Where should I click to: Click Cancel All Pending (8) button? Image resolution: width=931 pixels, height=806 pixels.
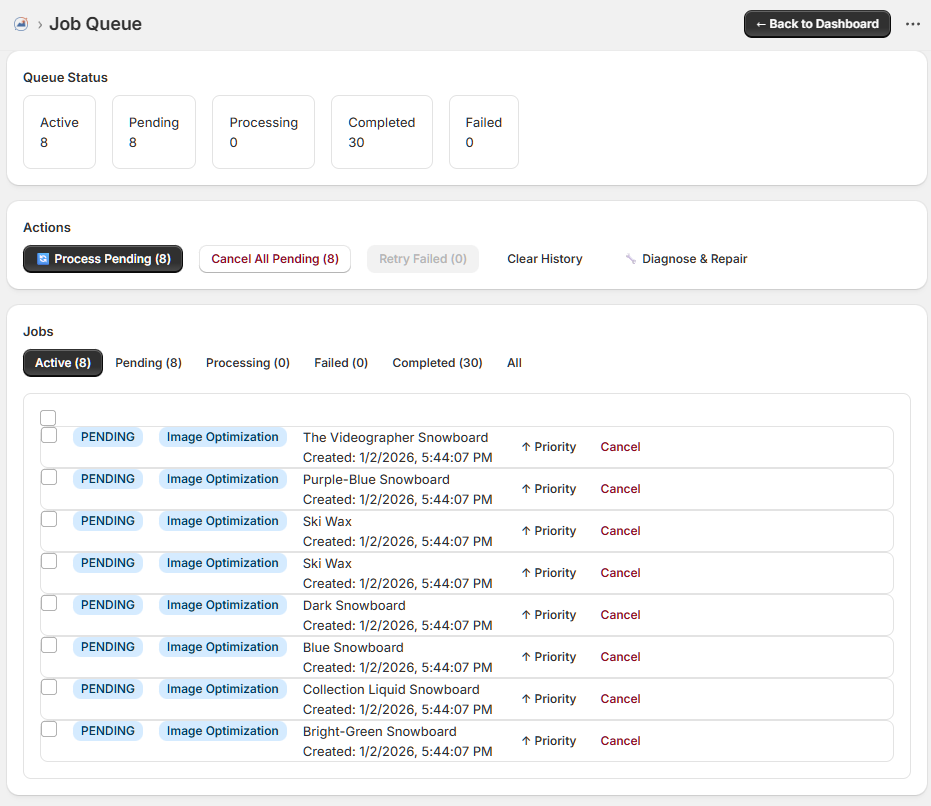point(275,259)
